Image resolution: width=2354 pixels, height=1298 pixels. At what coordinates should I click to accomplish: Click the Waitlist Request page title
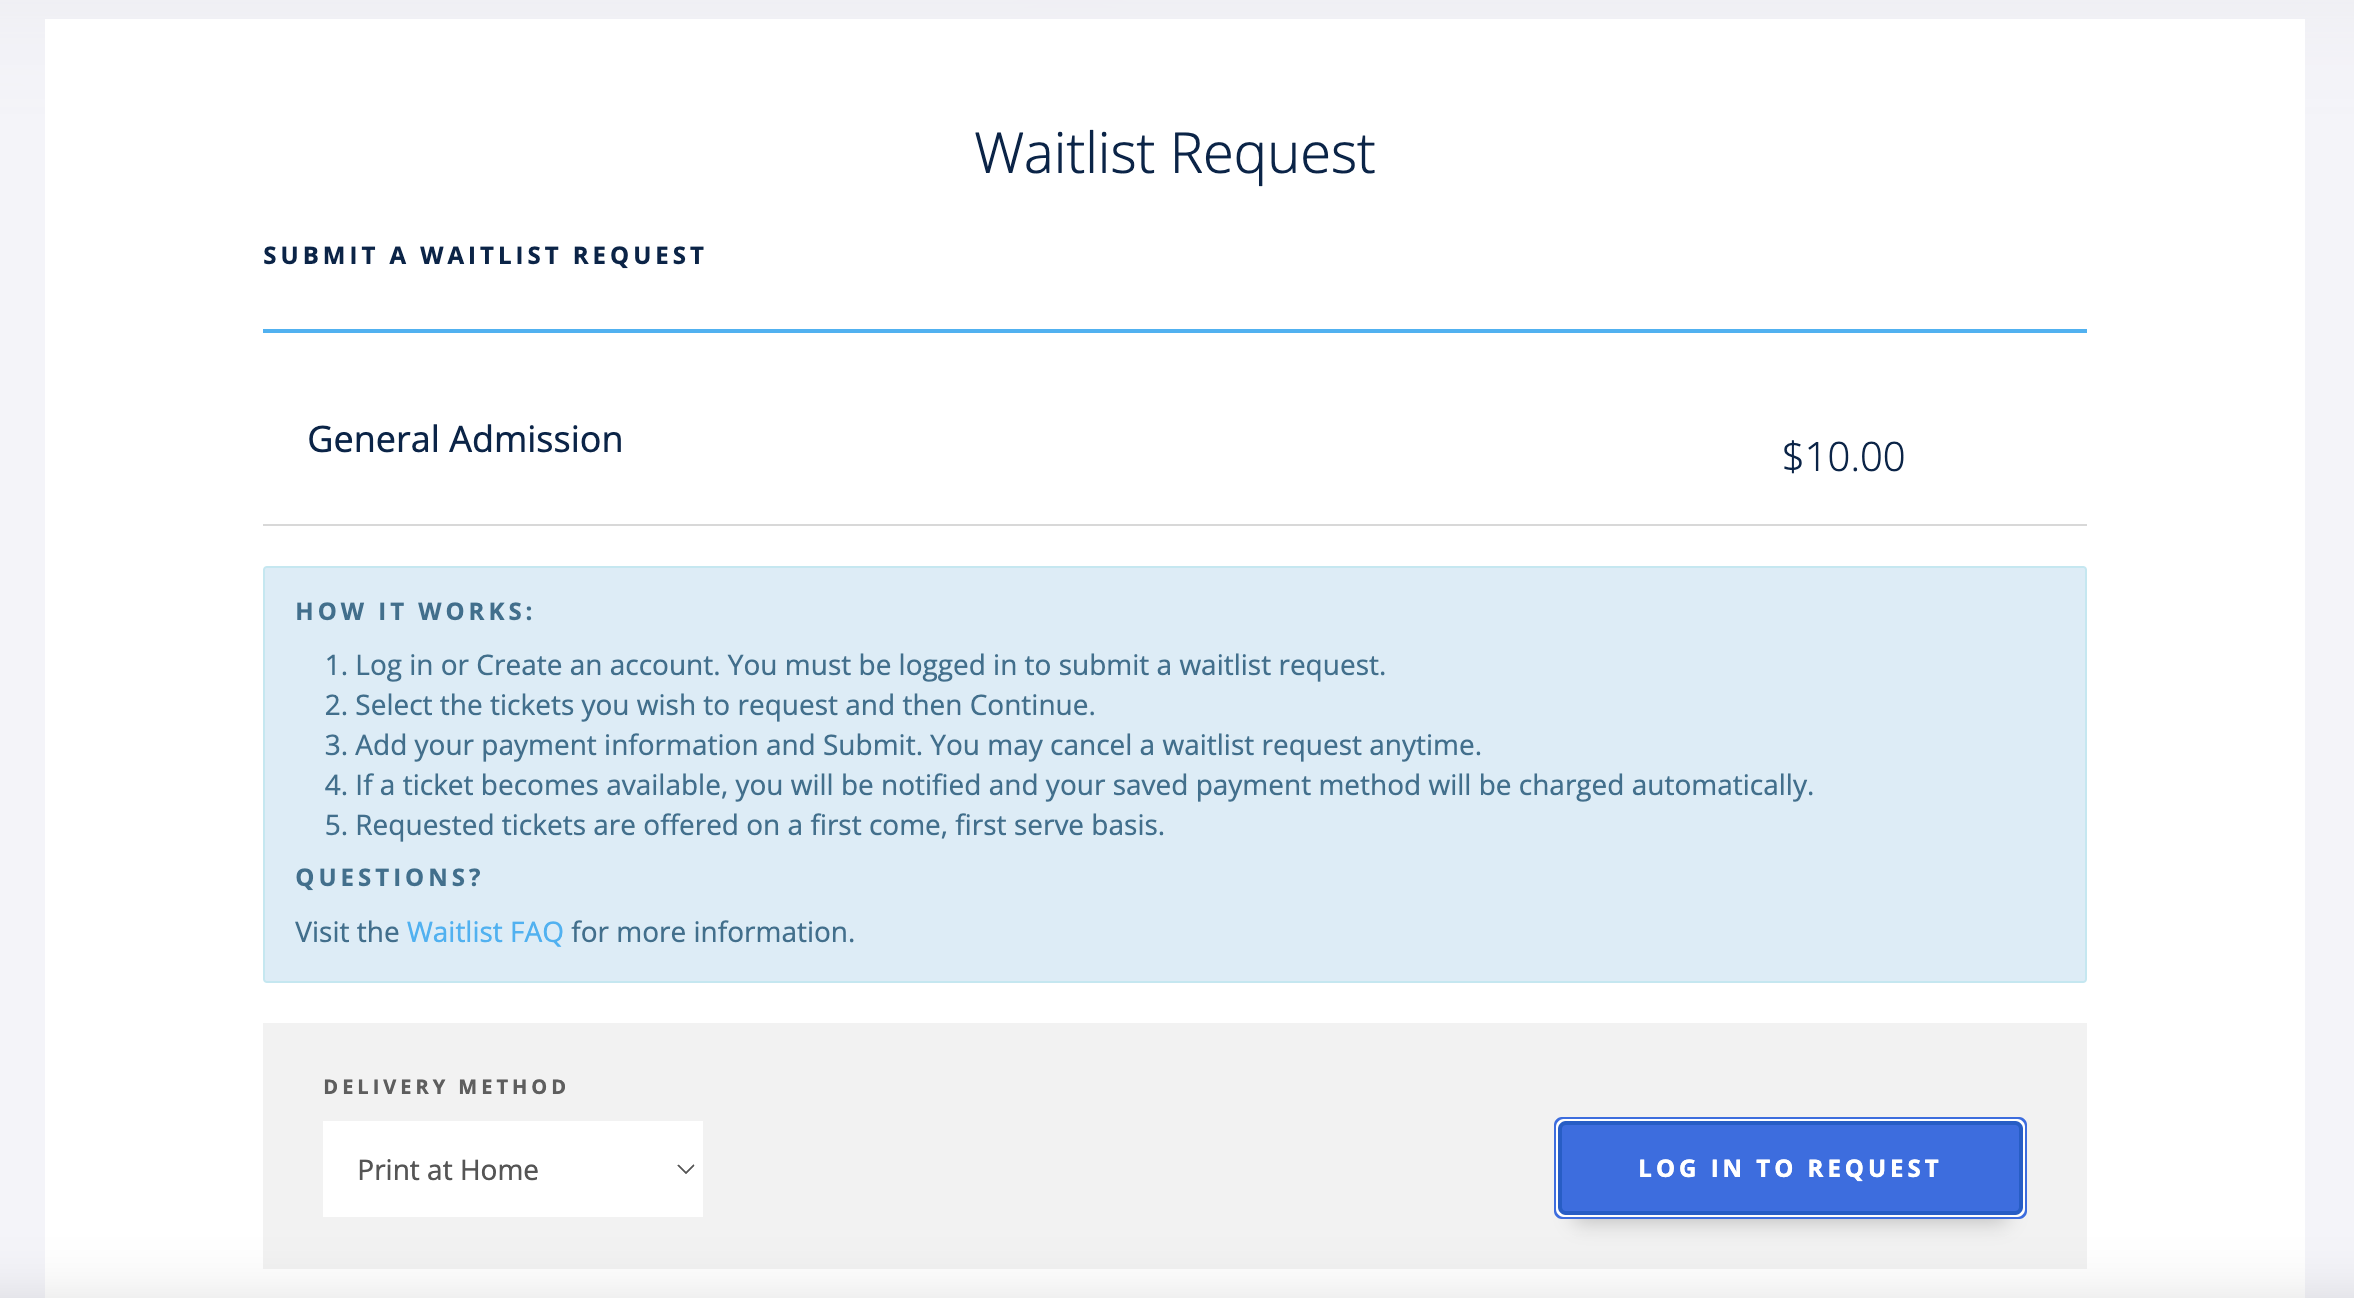(1175, 154)
